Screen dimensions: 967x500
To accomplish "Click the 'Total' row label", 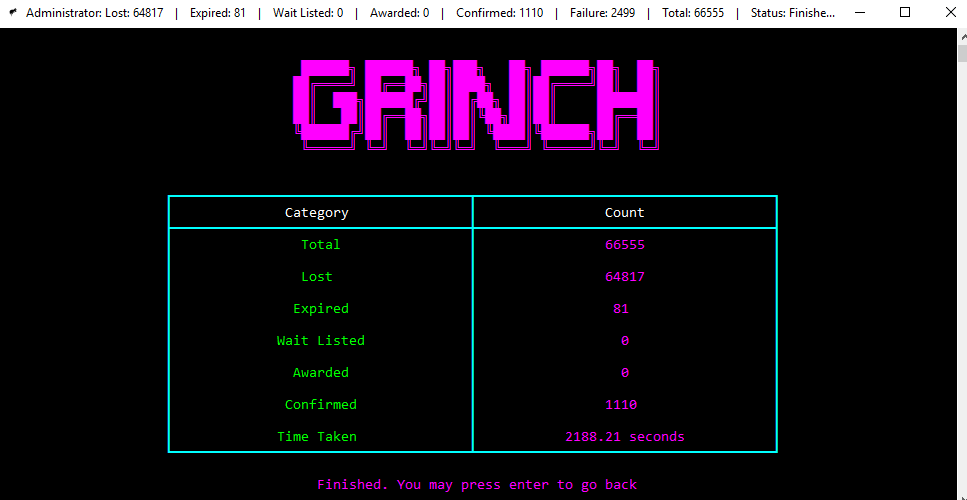I will click(321, 245).
